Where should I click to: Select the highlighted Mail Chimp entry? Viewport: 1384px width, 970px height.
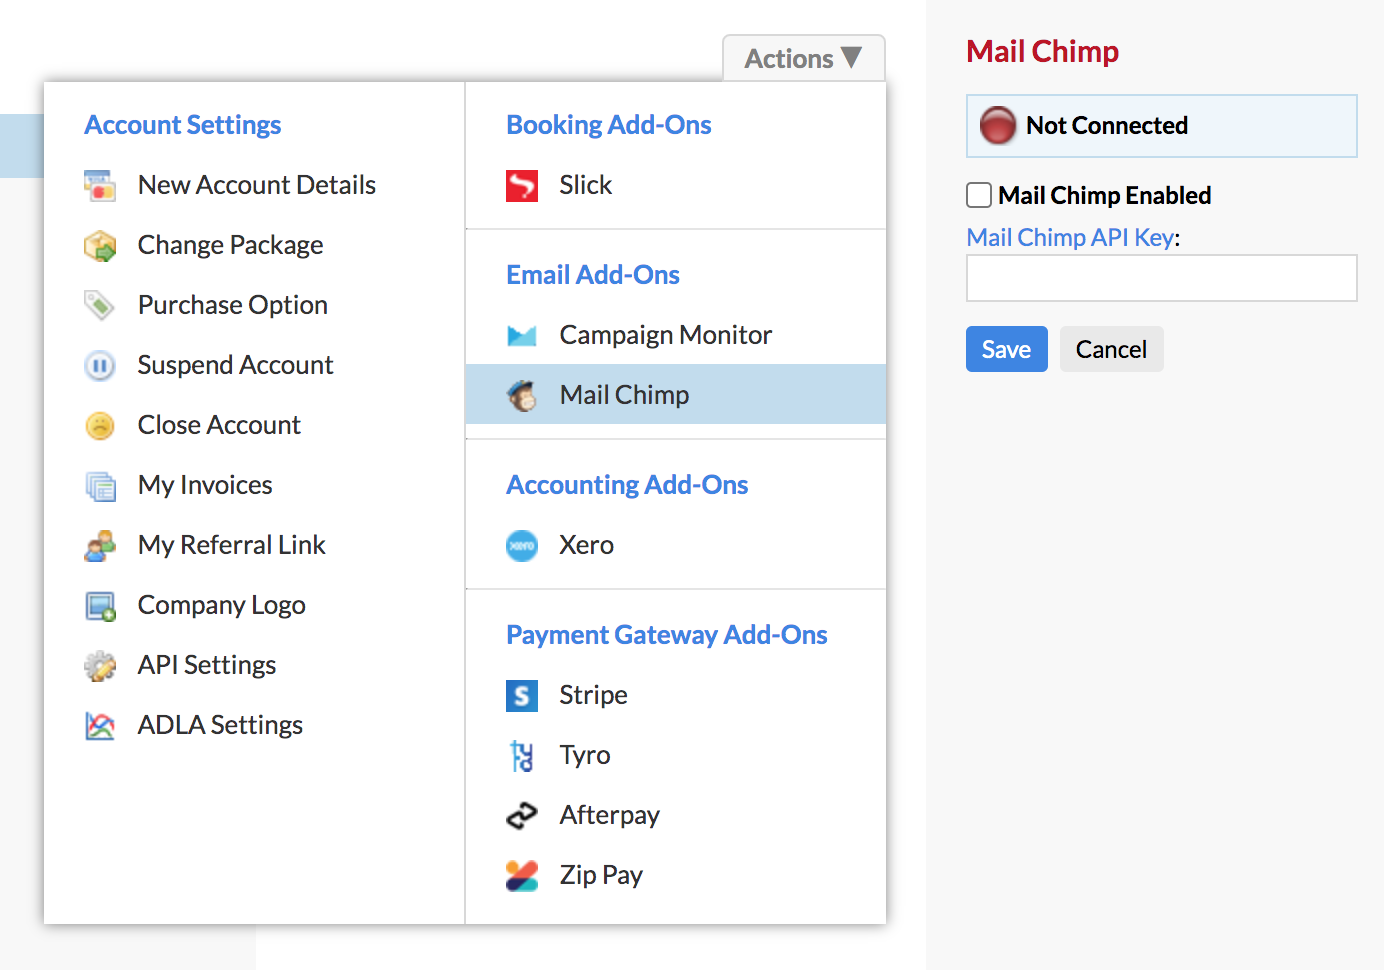pos(676,395)
